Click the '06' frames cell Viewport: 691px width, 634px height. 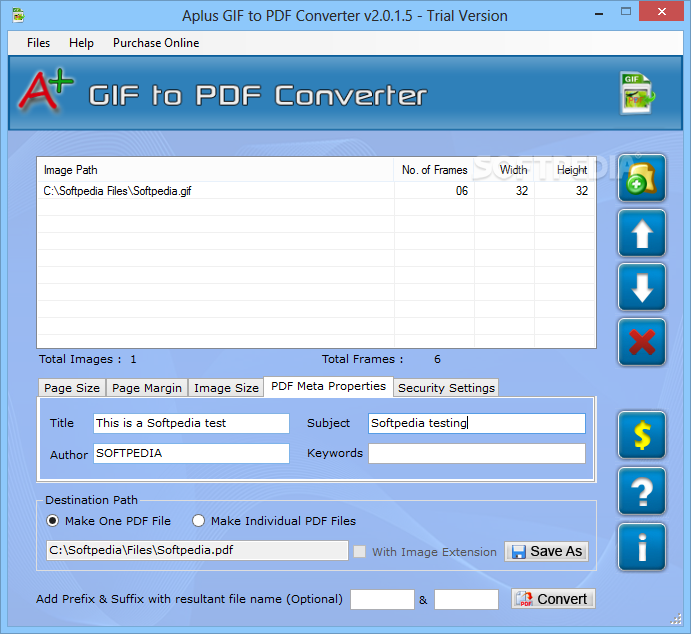[434, 191]
